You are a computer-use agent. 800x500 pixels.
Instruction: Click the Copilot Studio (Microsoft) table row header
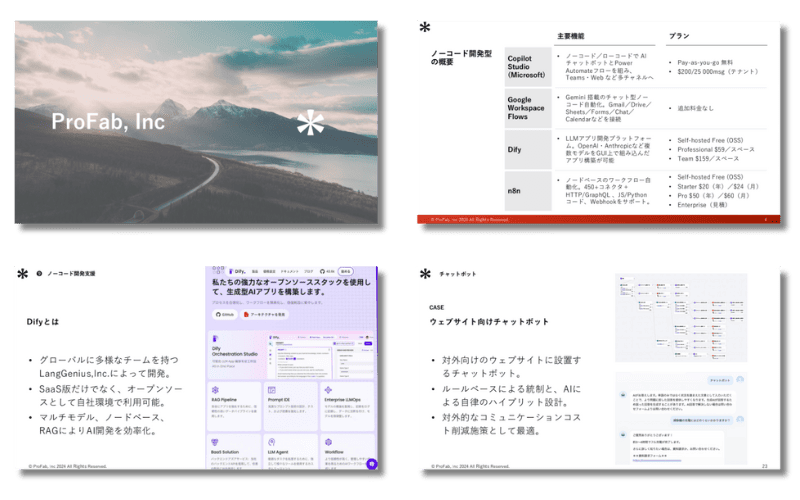527,67
